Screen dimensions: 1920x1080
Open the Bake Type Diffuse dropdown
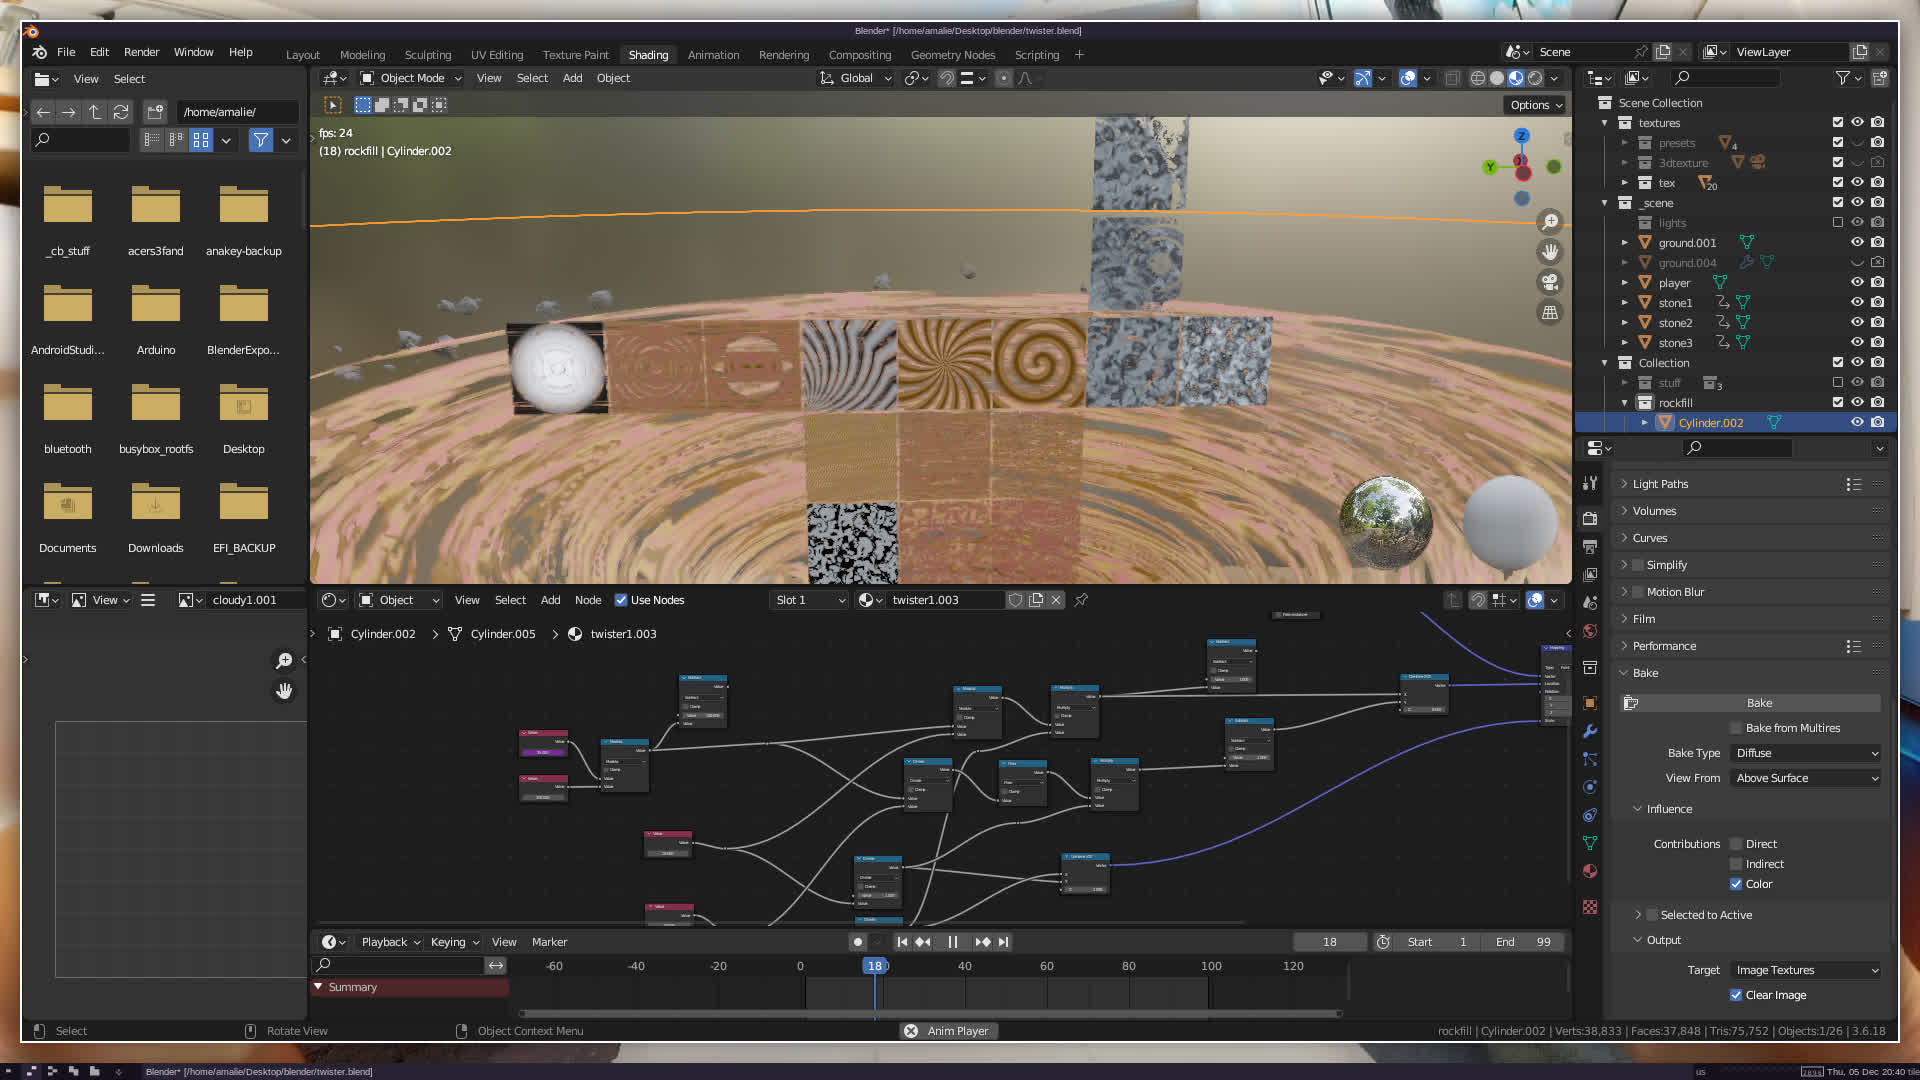tap(1806, 753)
